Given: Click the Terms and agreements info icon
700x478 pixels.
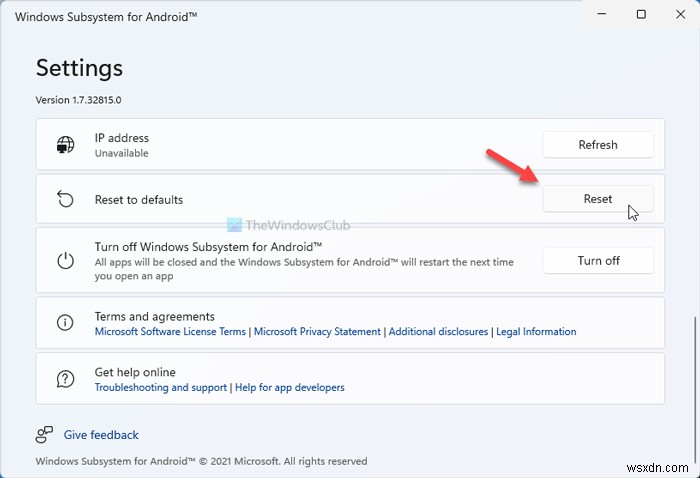Looking at the screenshot, I should (66, 323).
